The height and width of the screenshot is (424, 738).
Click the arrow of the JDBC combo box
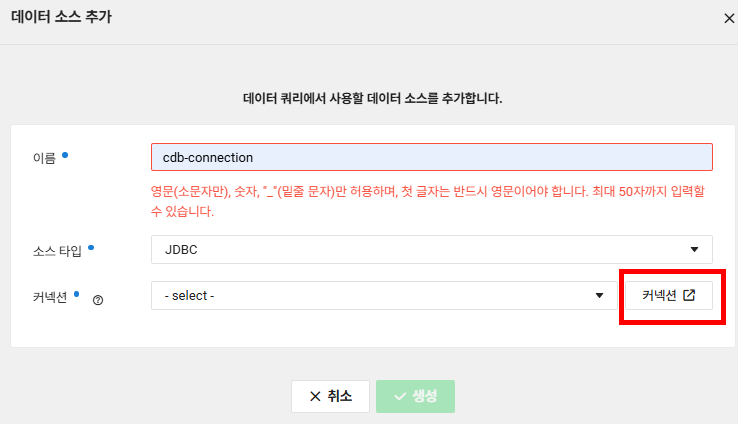tap(694, 249)
